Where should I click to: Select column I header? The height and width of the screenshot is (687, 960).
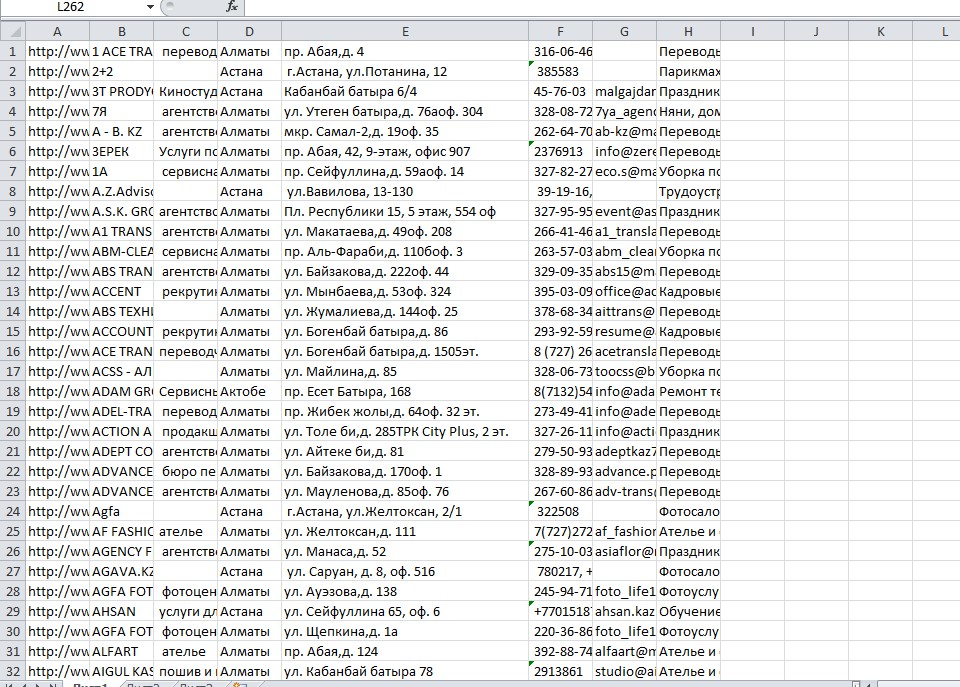[x=752, y=31]
